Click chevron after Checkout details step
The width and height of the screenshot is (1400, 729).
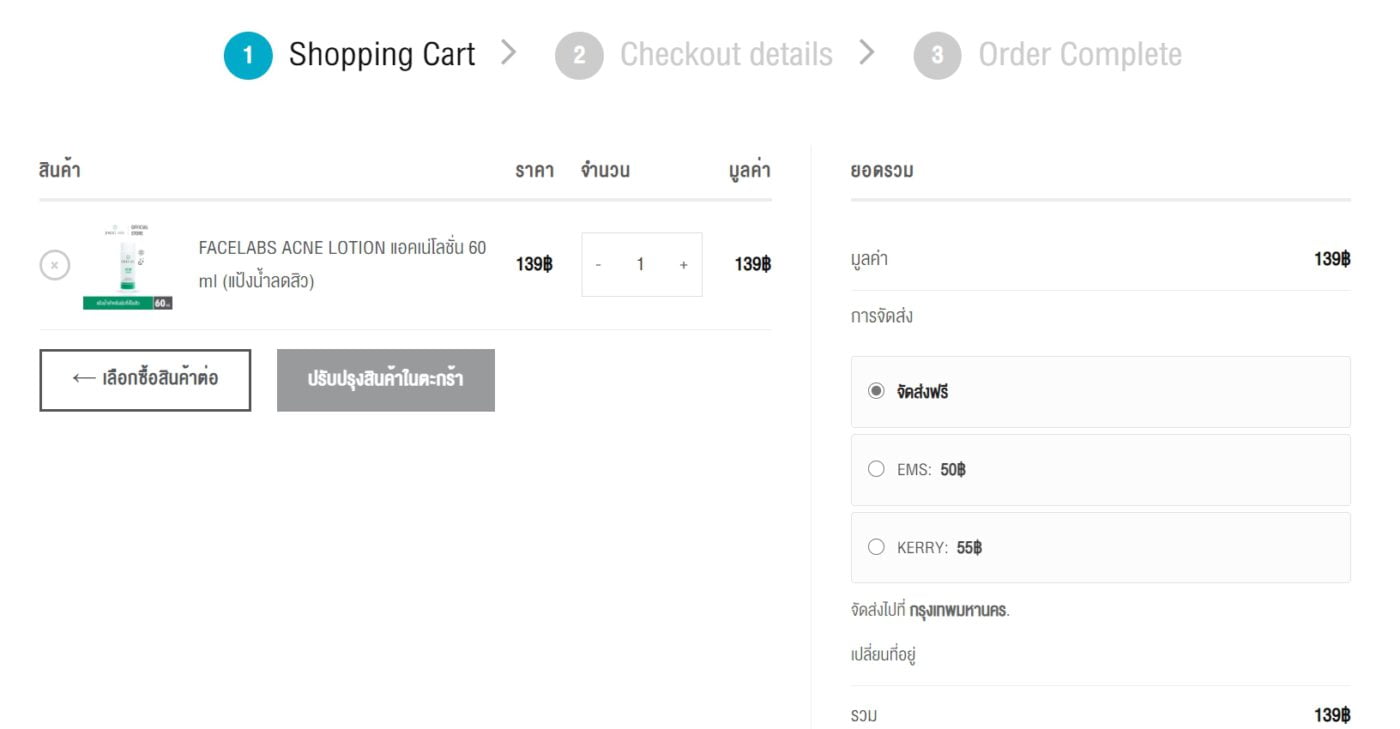867,52
